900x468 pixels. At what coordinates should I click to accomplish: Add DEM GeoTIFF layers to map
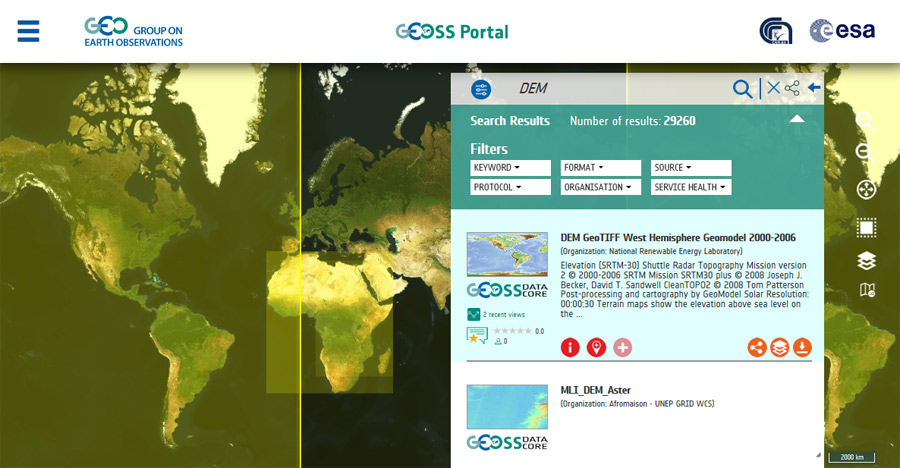tap(779, 347)
